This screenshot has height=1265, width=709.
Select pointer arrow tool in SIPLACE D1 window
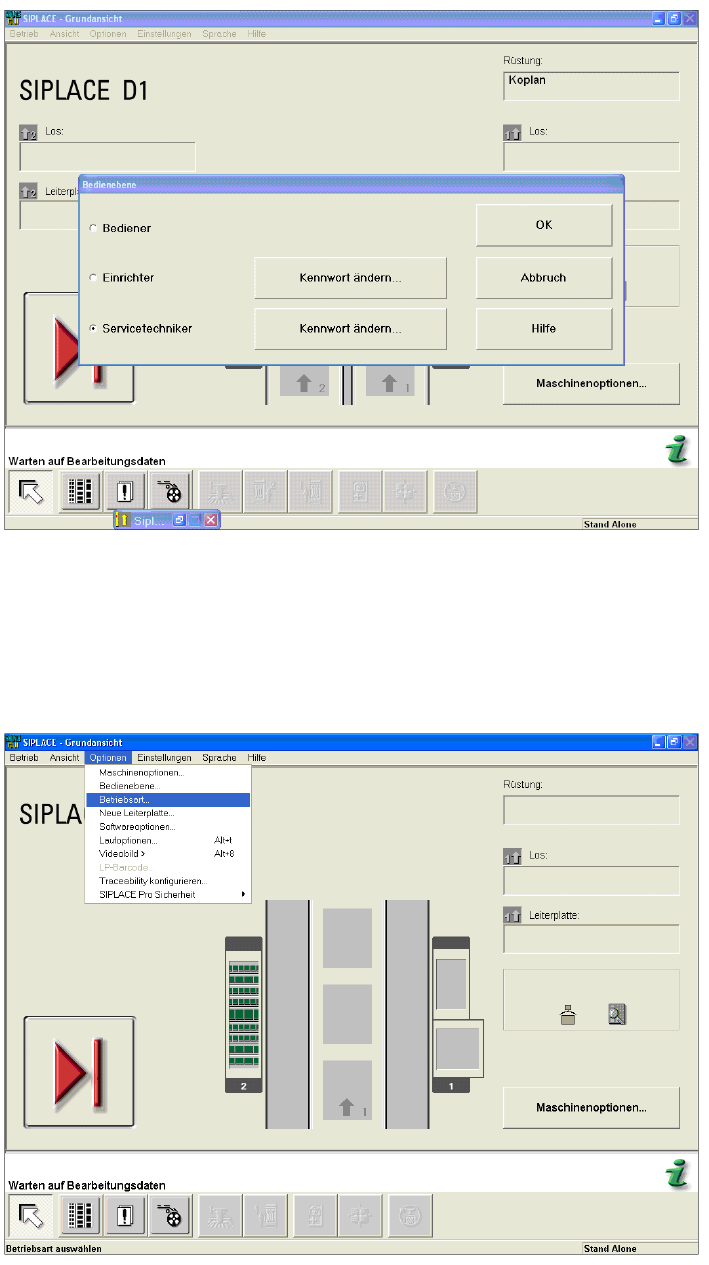(x=31, y=491)
